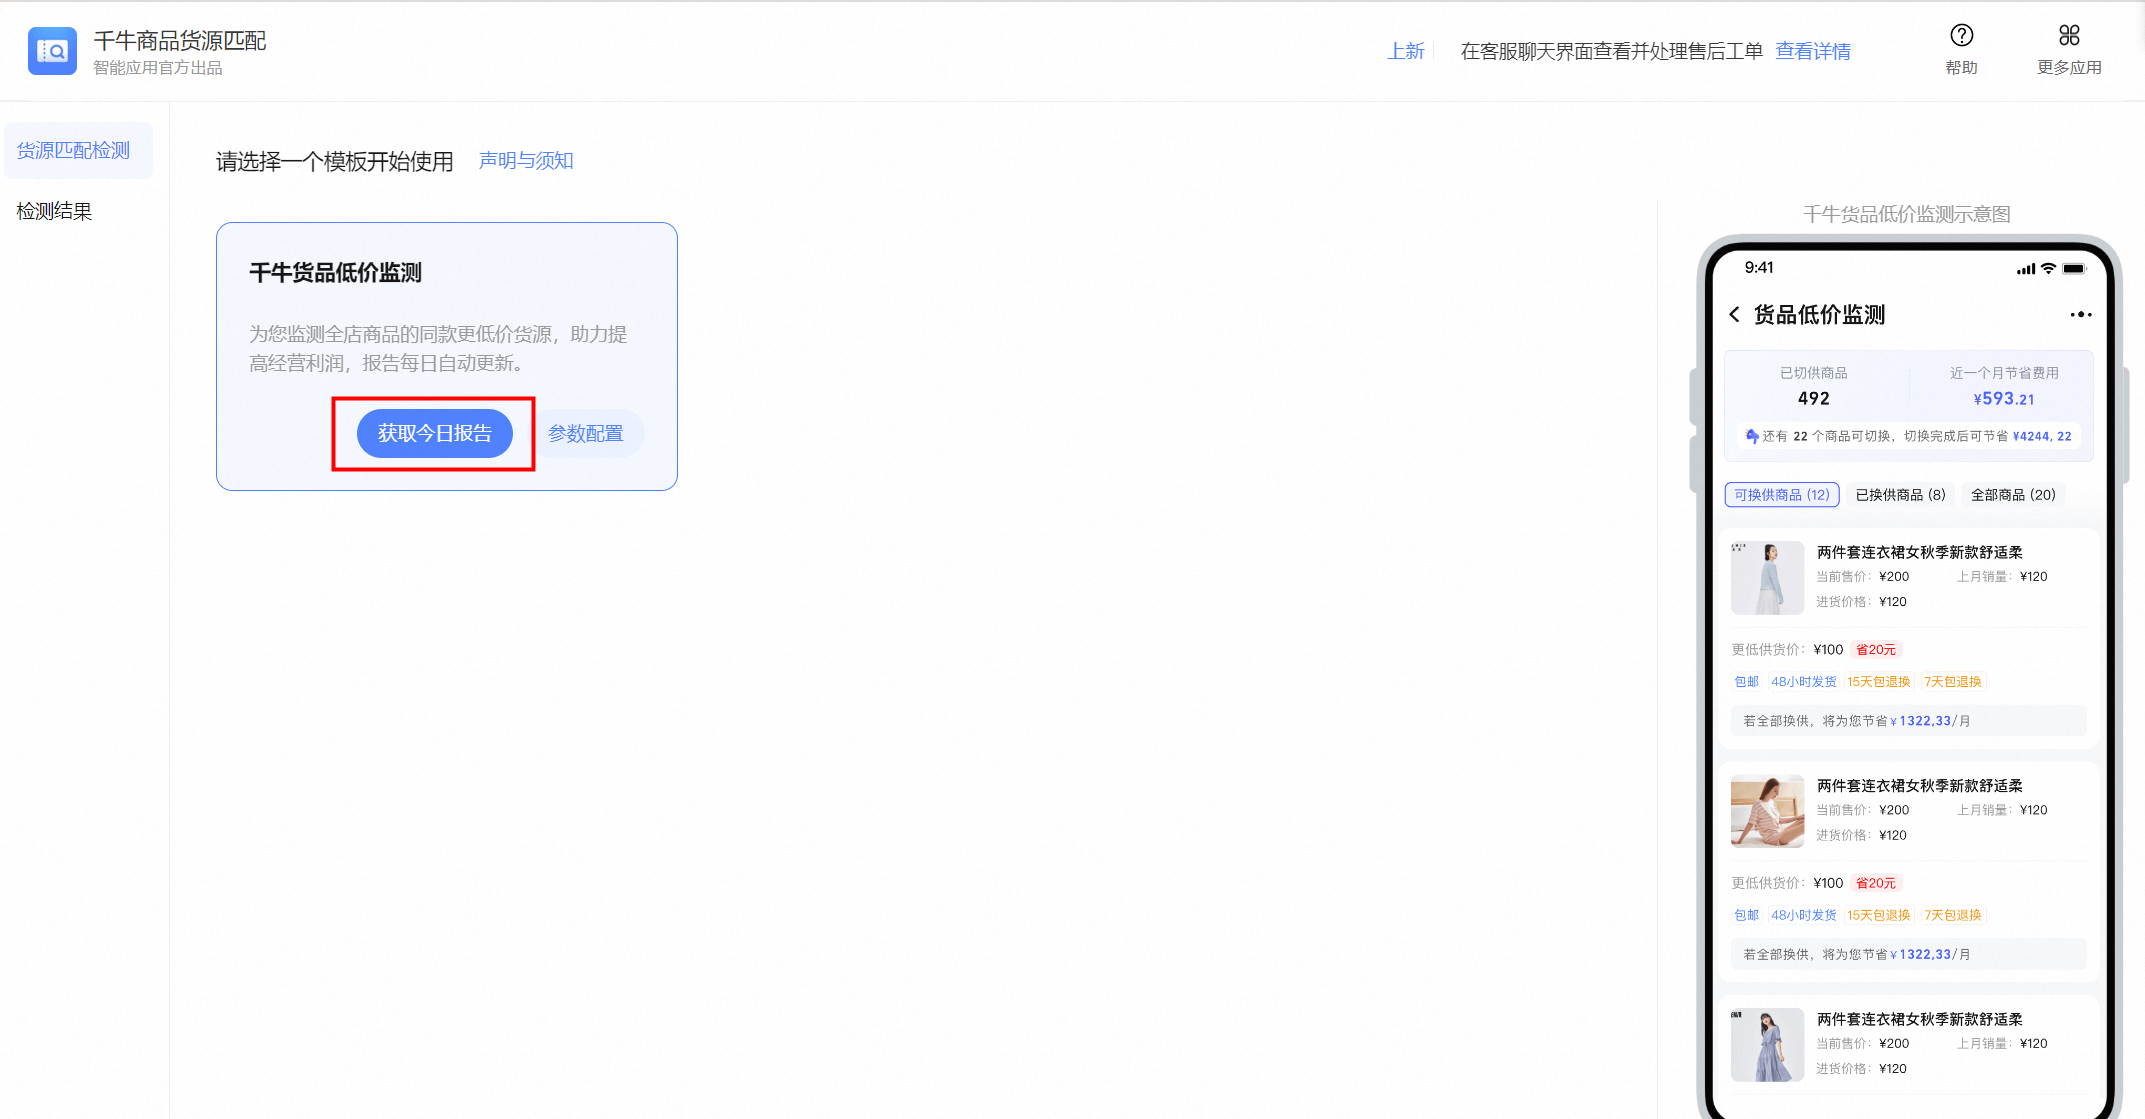Viewport: 2145px width, 1119px height.
Task: Click the three-dot more menu in mockup
Action: pos(2080,314)
